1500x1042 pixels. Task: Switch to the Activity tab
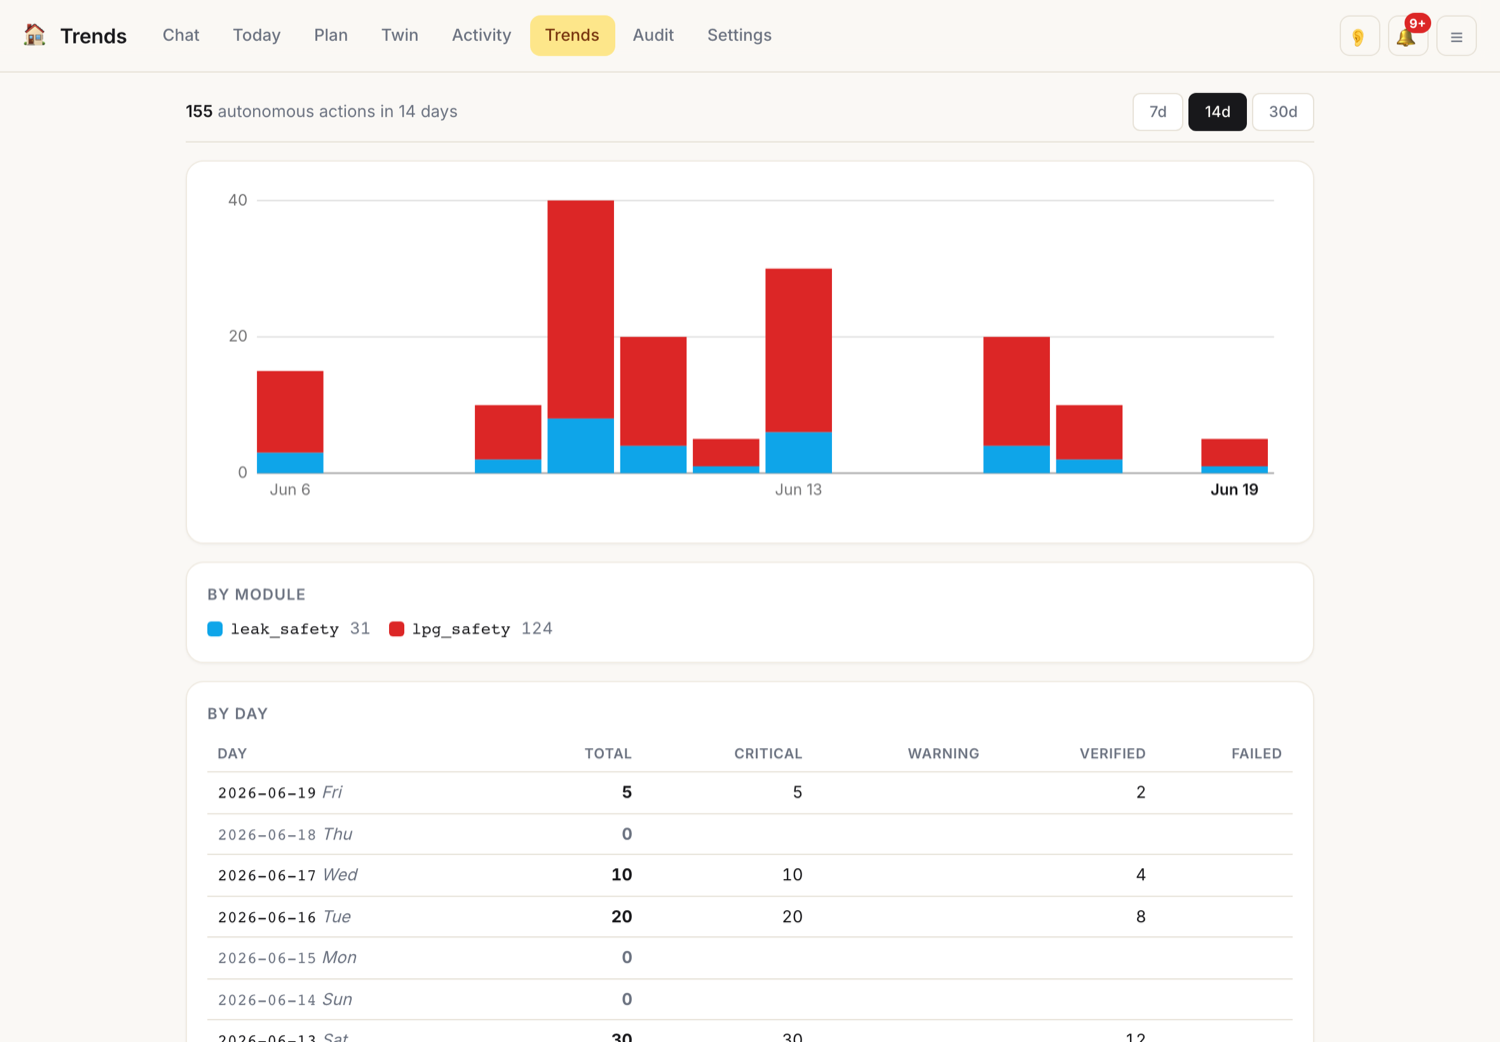coord(481,35)
